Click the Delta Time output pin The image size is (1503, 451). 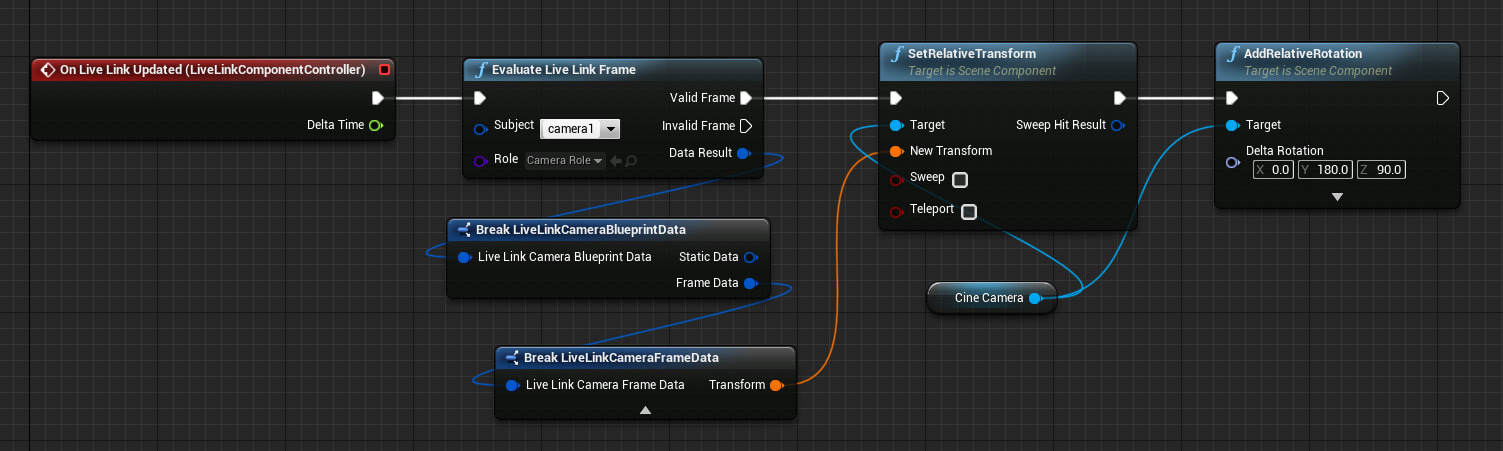coord(375,126)
